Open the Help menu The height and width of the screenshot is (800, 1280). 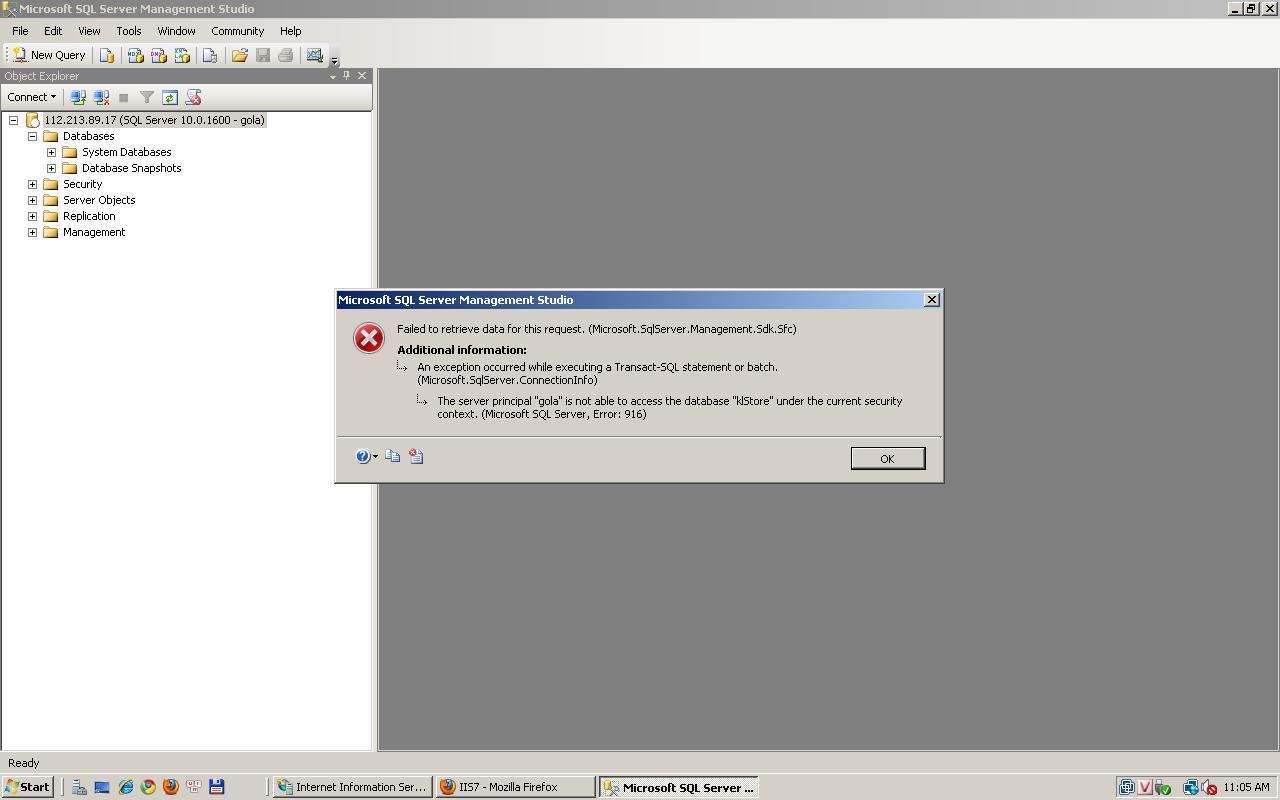(x=290, y=31)
